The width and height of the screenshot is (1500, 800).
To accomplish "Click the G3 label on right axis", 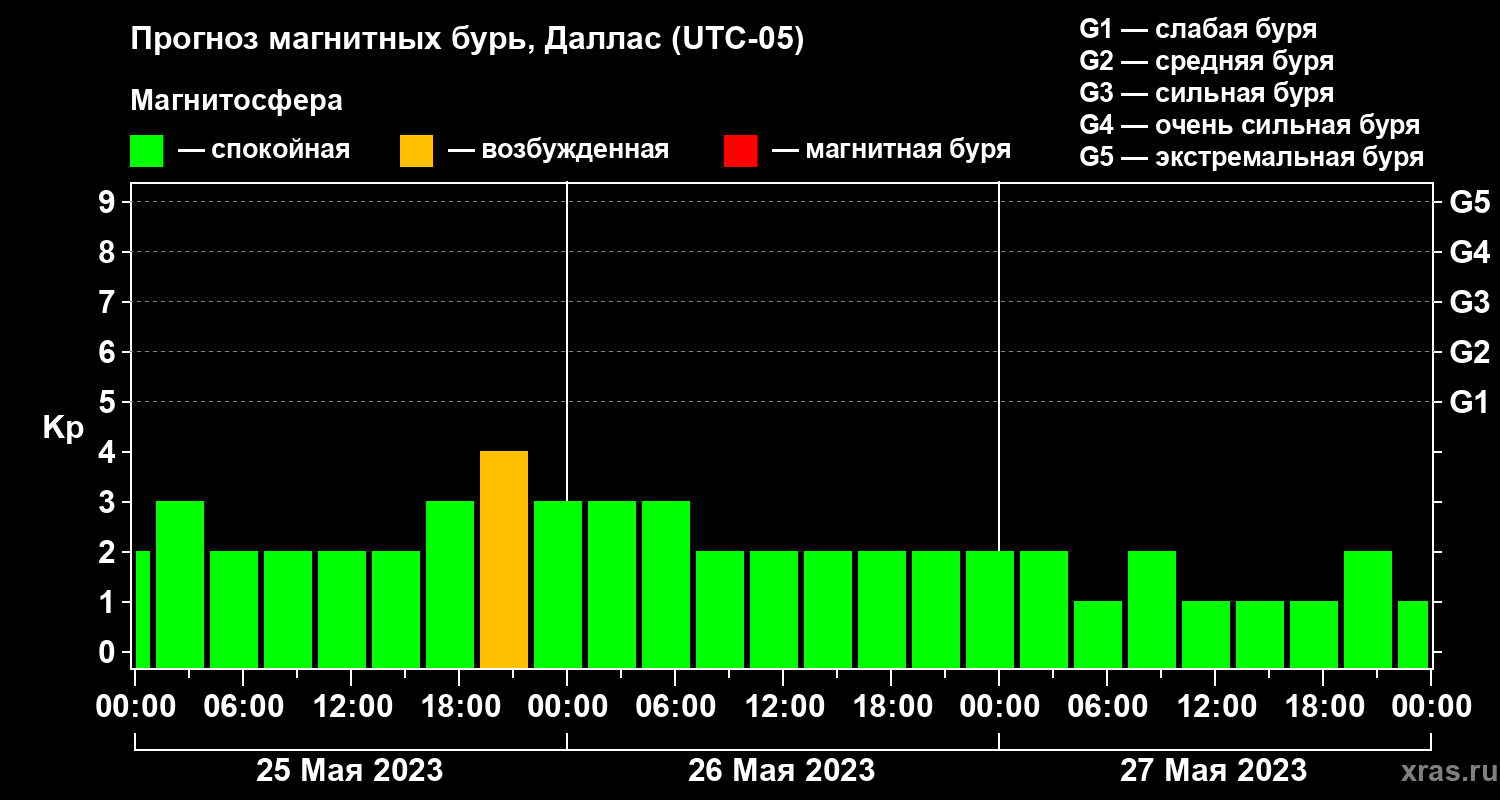I will click(x=1469, y=303).
